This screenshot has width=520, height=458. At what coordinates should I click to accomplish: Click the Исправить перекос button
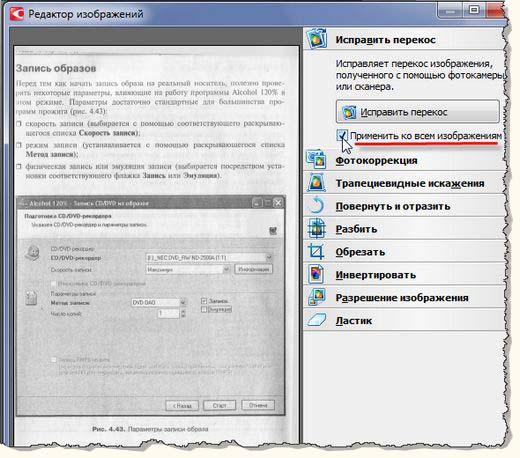(417, 112)
